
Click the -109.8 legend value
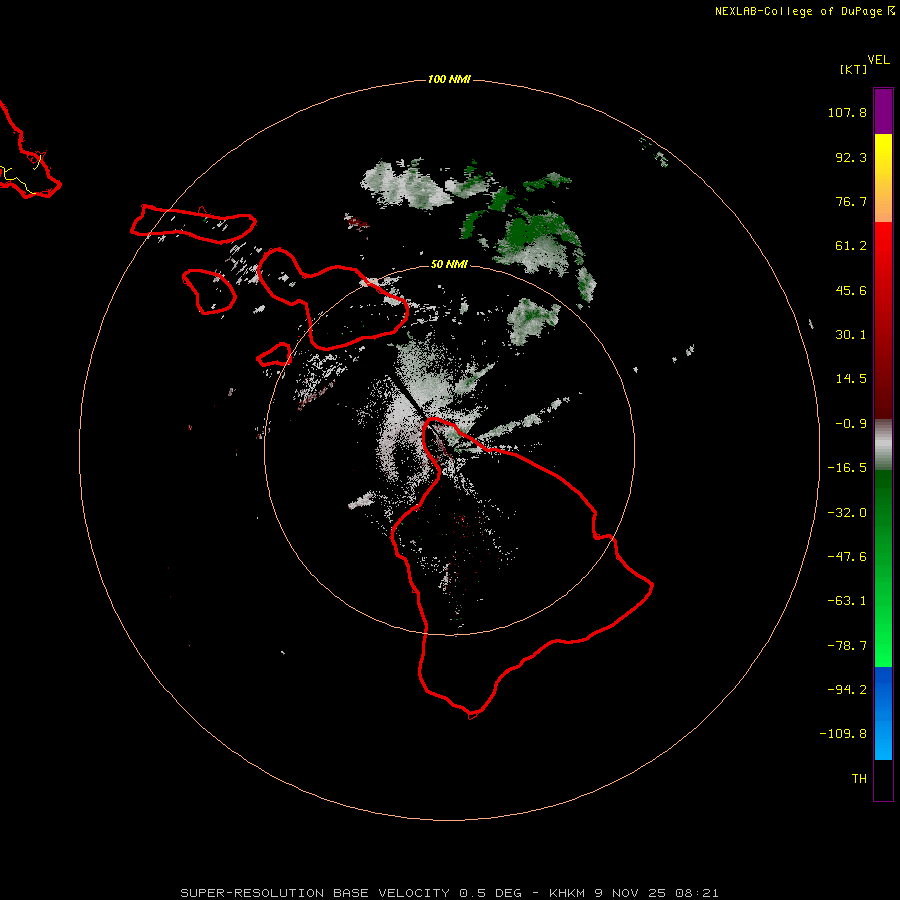[x=843, y=734]
